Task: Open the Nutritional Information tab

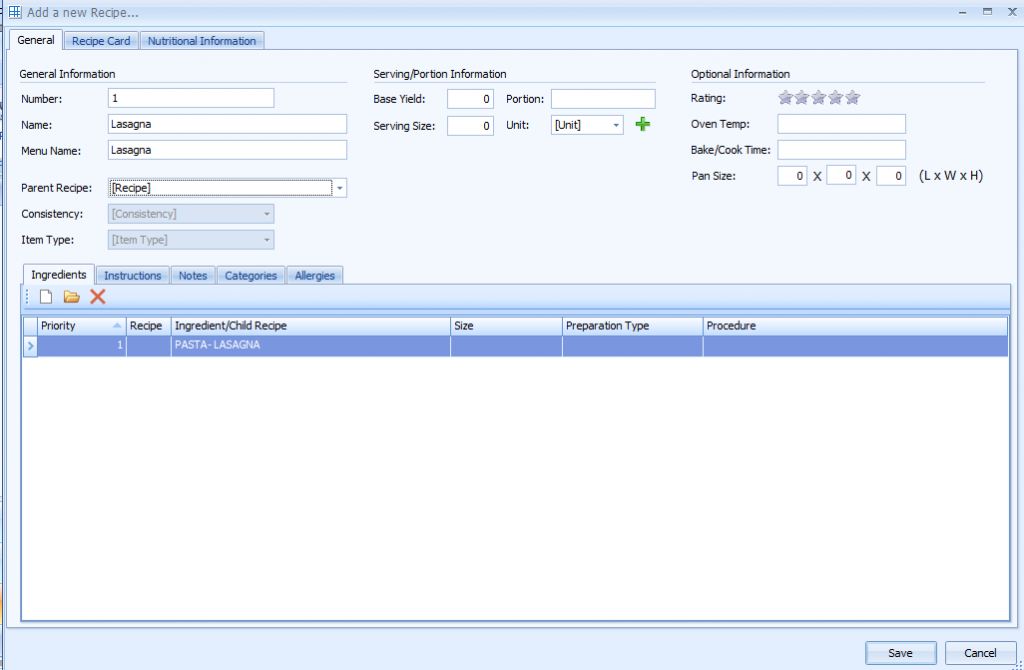Action: point(202,41)
